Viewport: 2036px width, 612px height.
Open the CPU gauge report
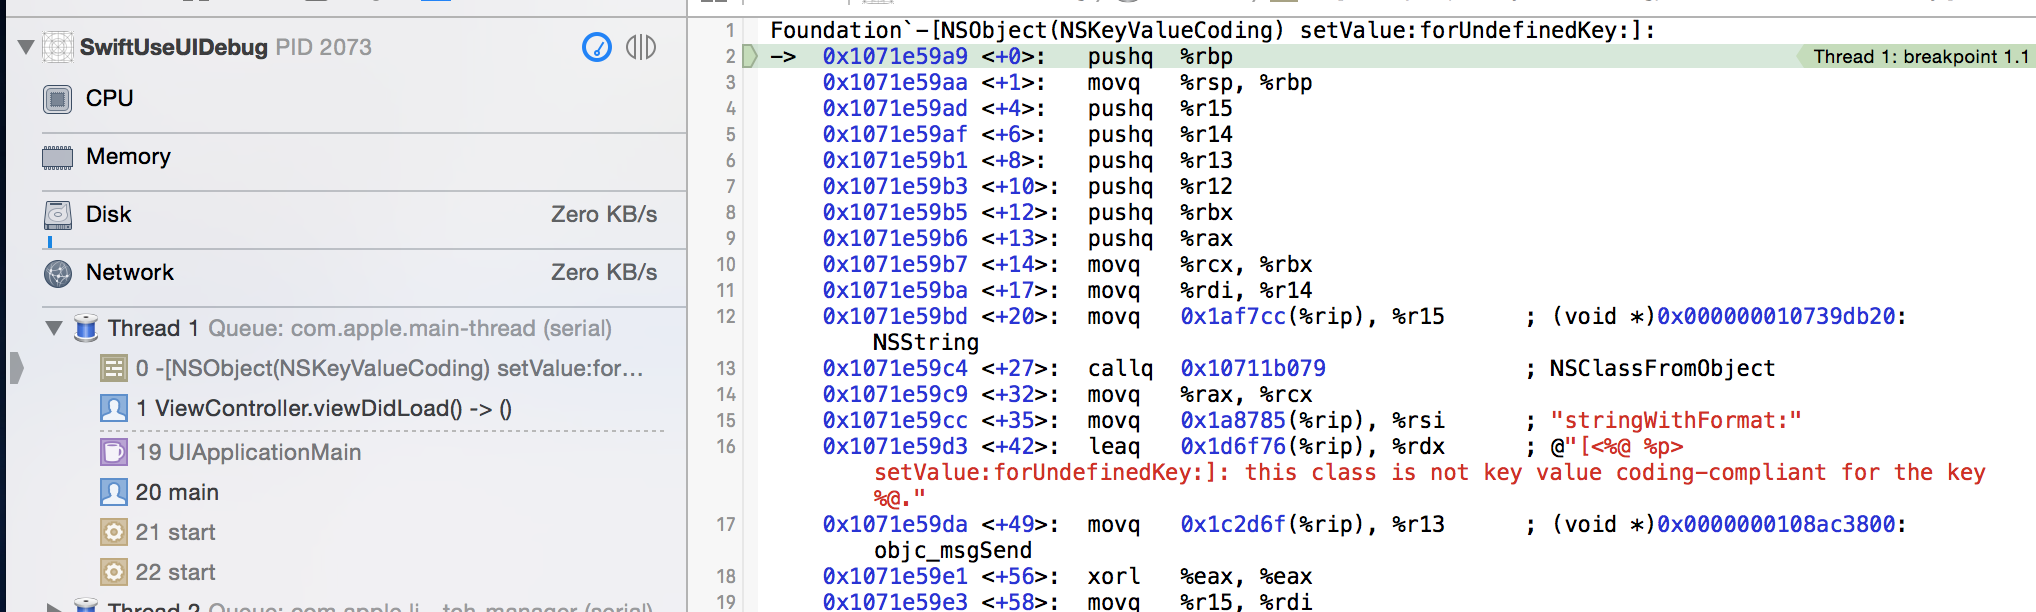tap(58, 99)
